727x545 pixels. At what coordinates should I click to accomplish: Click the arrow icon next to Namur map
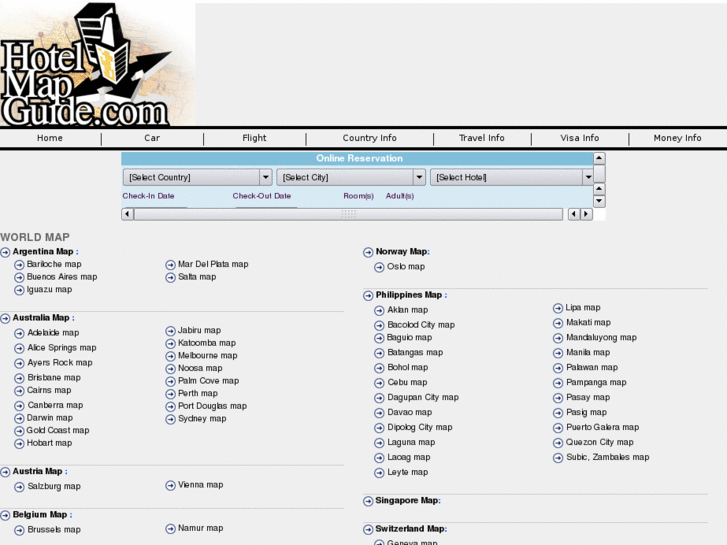[x=171, y=529]
